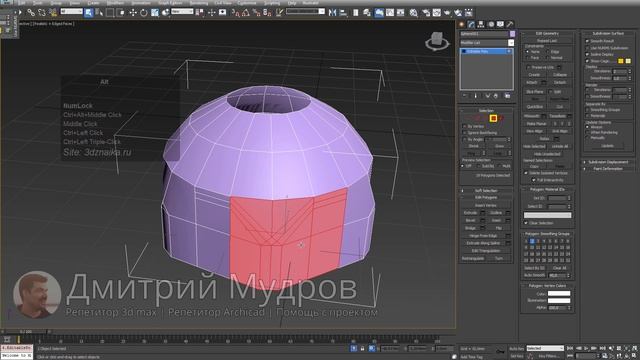The height and width of the screenshot is (360, 640).
Task: Click the vertex Illumination swatch
Action: [559, 301]
